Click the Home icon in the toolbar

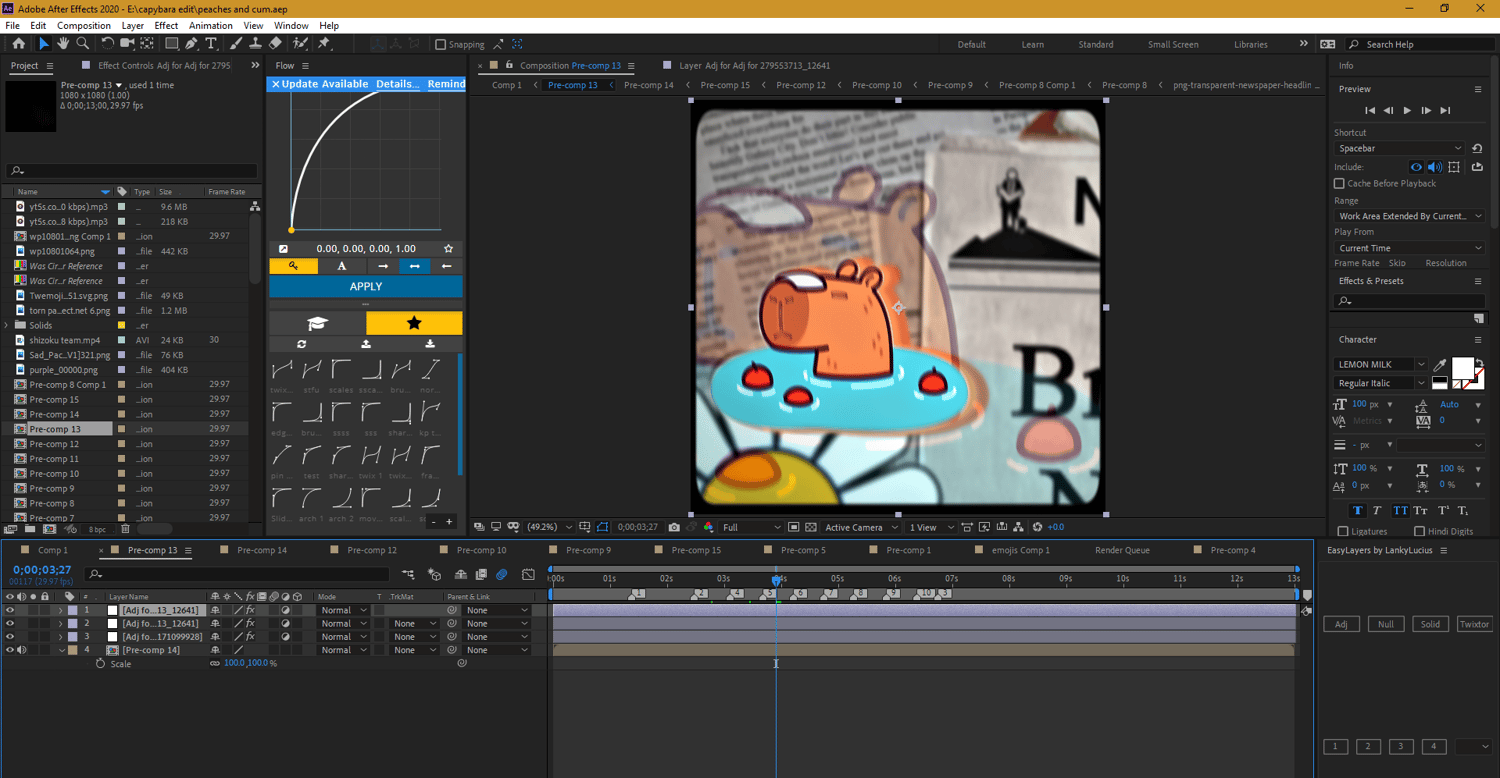[x=19, y=44]
